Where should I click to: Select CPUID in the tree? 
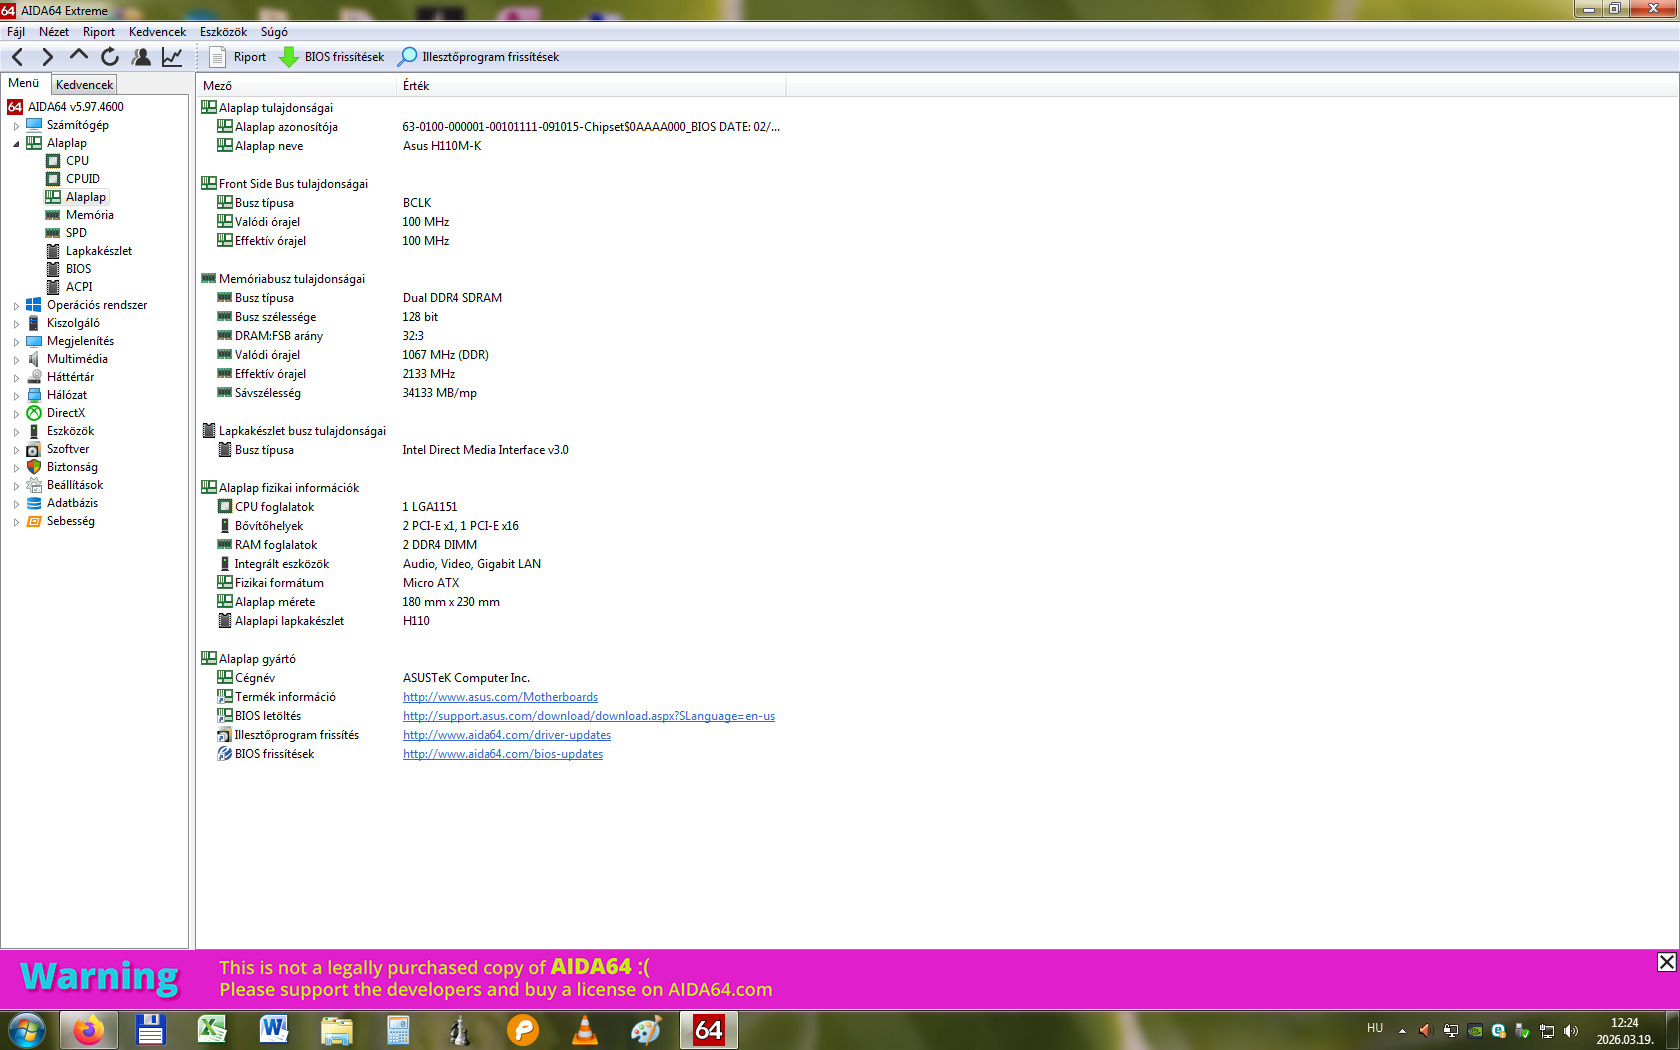coord(83,179)
